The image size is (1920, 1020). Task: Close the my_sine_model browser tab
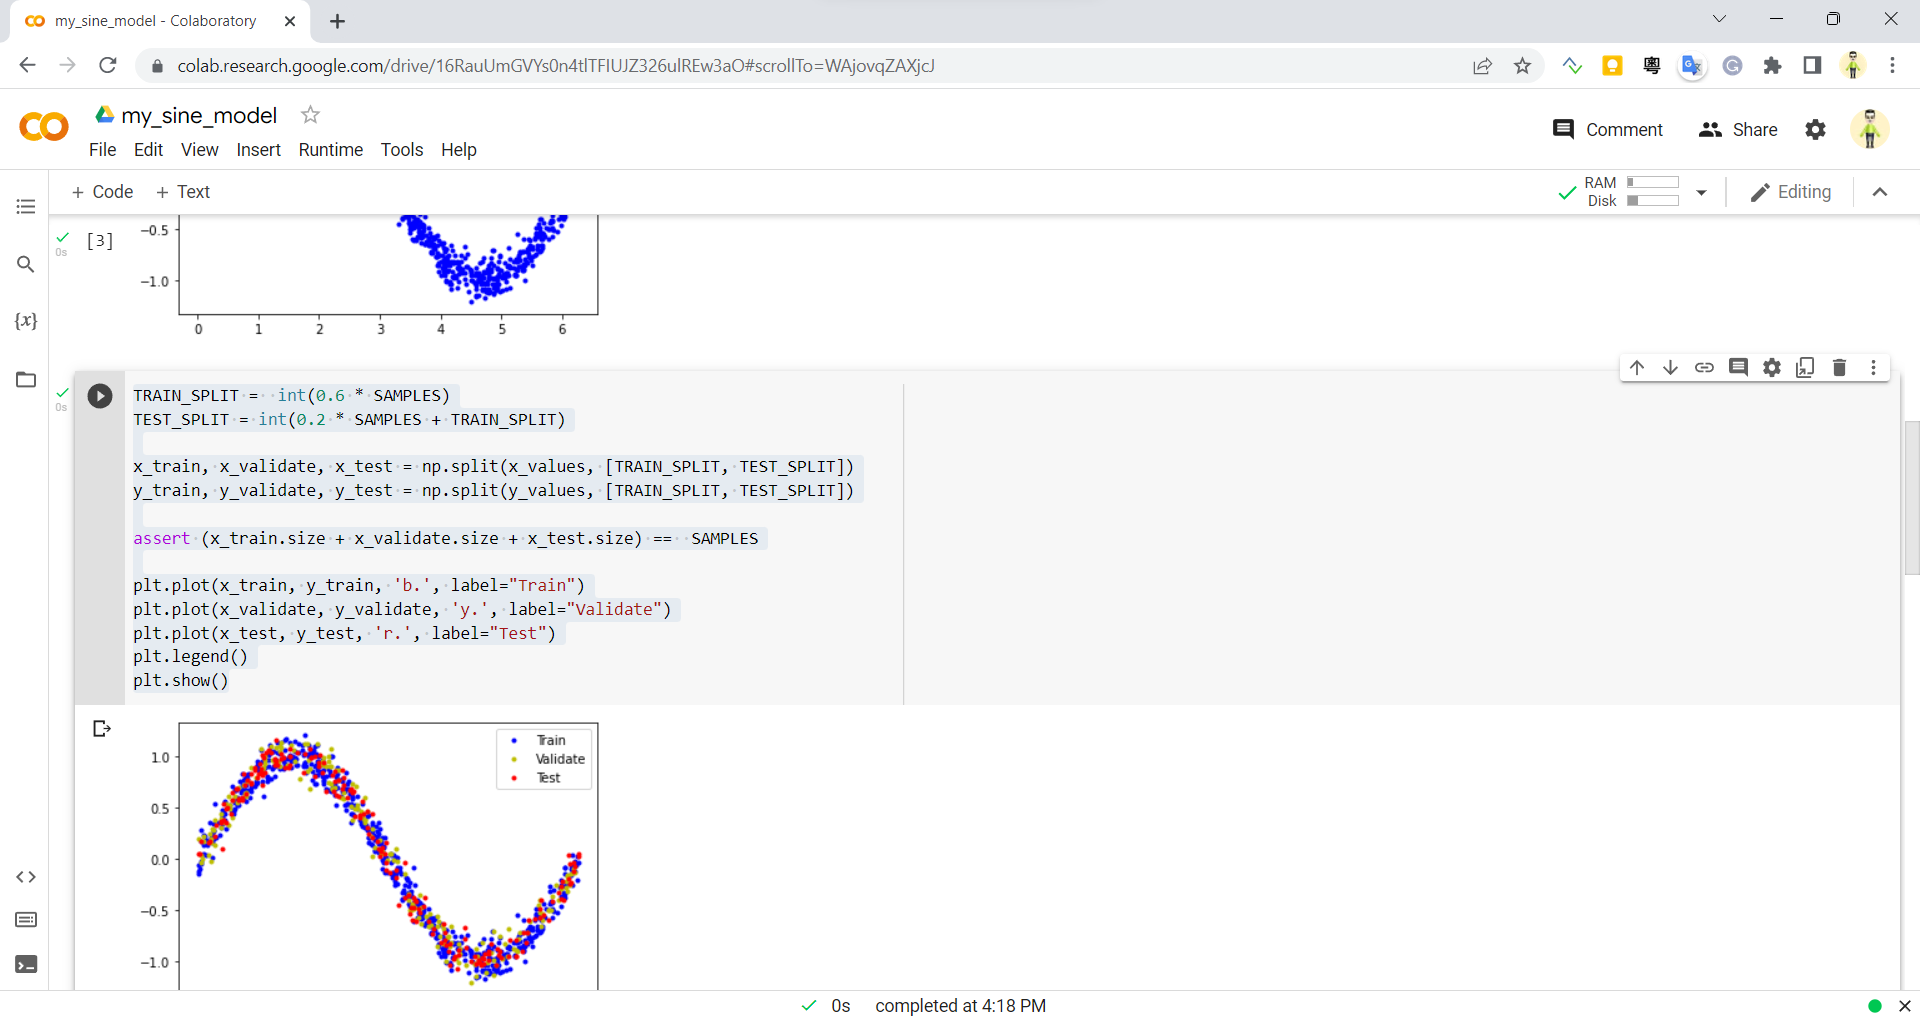click(x=290, y=21)
